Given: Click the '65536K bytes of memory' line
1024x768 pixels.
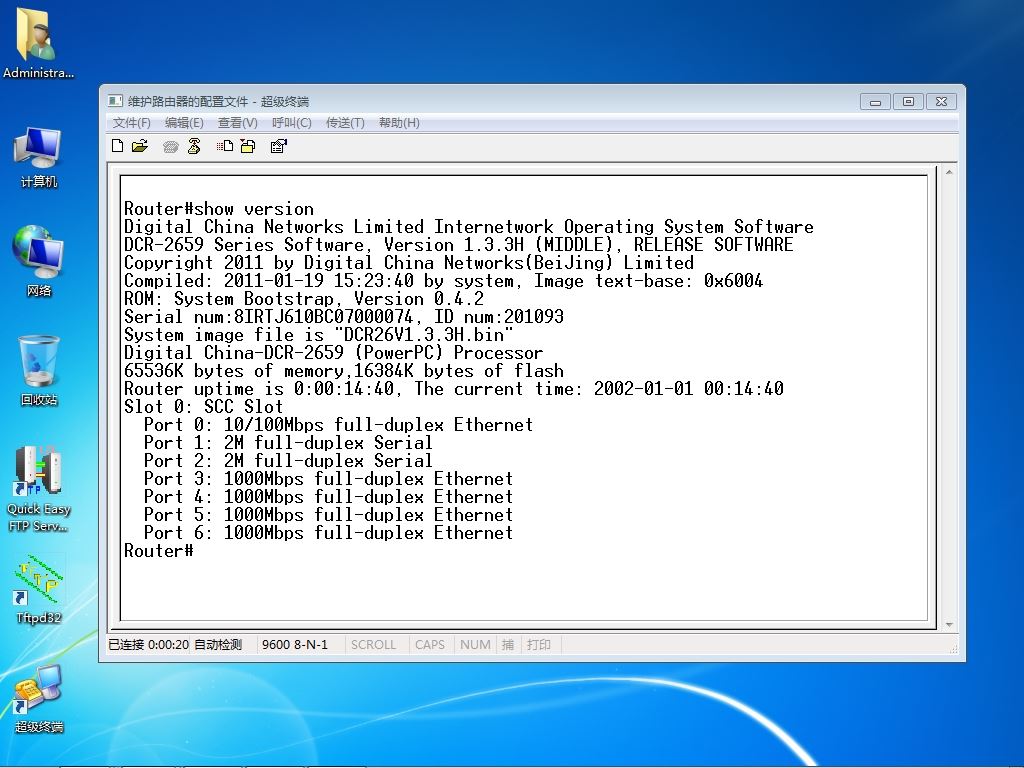Looking at the screenshot, I should (344, 371).
